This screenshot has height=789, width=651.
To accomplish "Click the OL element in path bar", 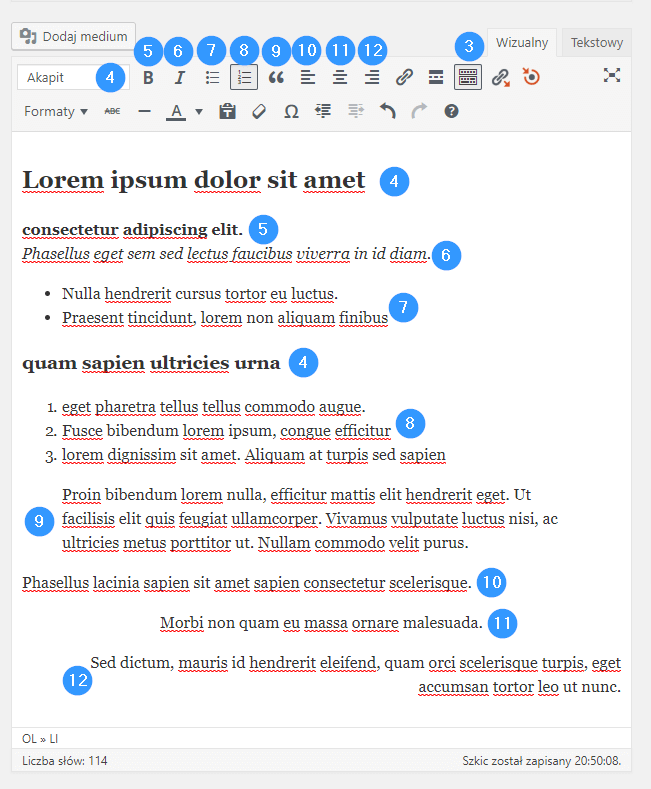I will [29, 739].
